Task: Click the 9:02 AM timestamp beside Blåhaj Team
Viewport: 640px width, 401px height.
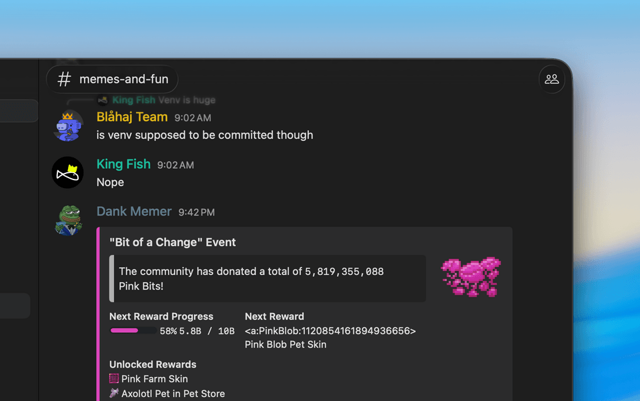Action: 193,118
